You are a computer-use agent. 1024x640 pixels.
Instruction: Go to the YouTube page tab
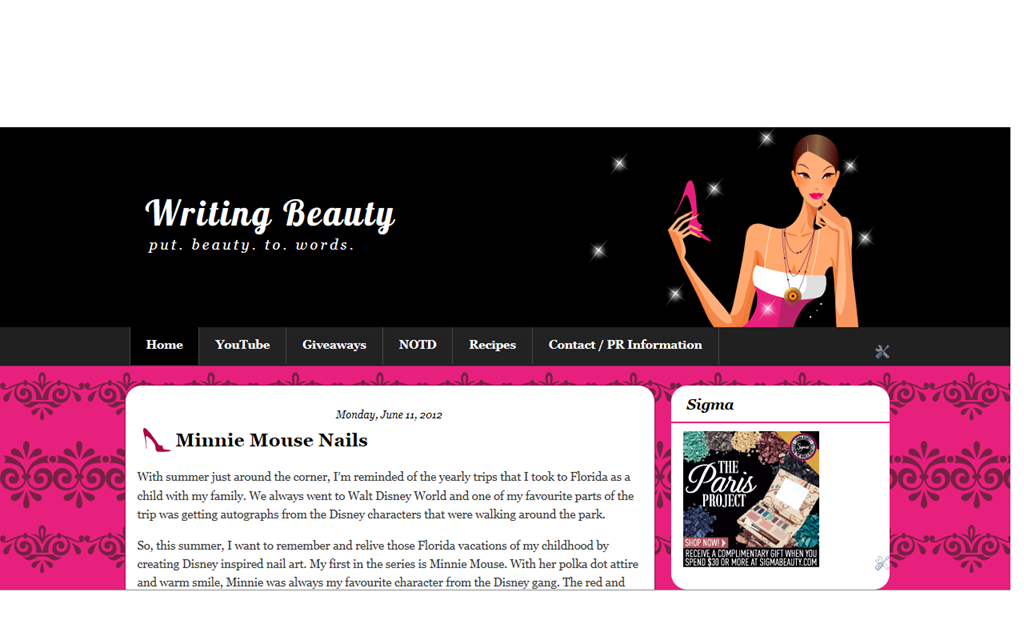pyautogui.click(x=242, y=345)
